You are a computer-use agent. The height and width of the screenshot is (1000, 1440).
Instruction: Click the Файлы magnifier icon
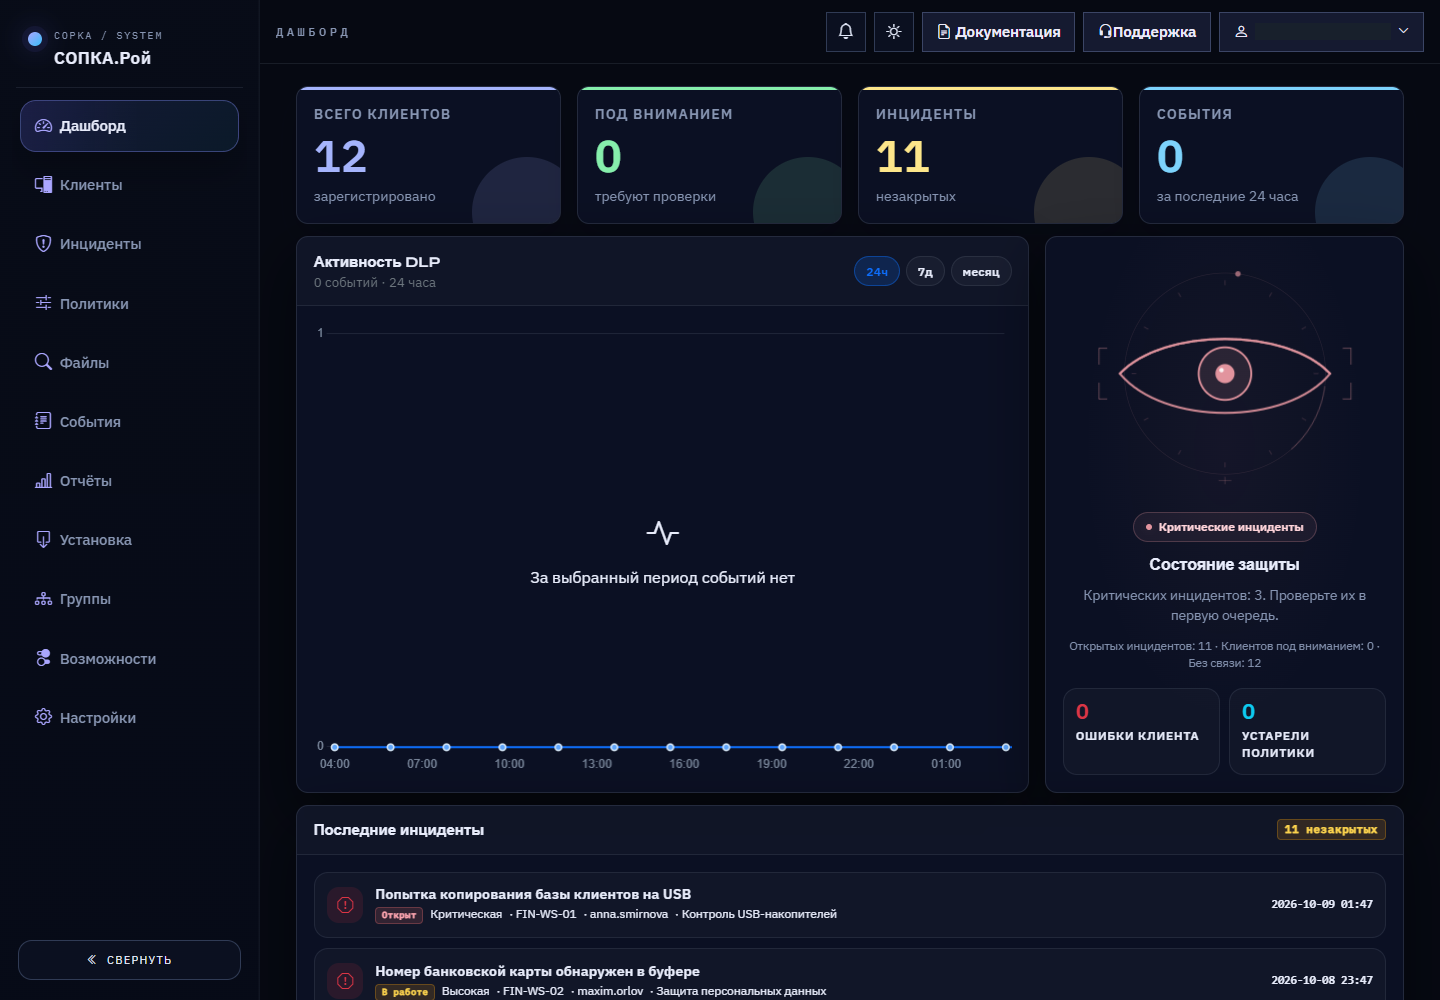[43, 362]
